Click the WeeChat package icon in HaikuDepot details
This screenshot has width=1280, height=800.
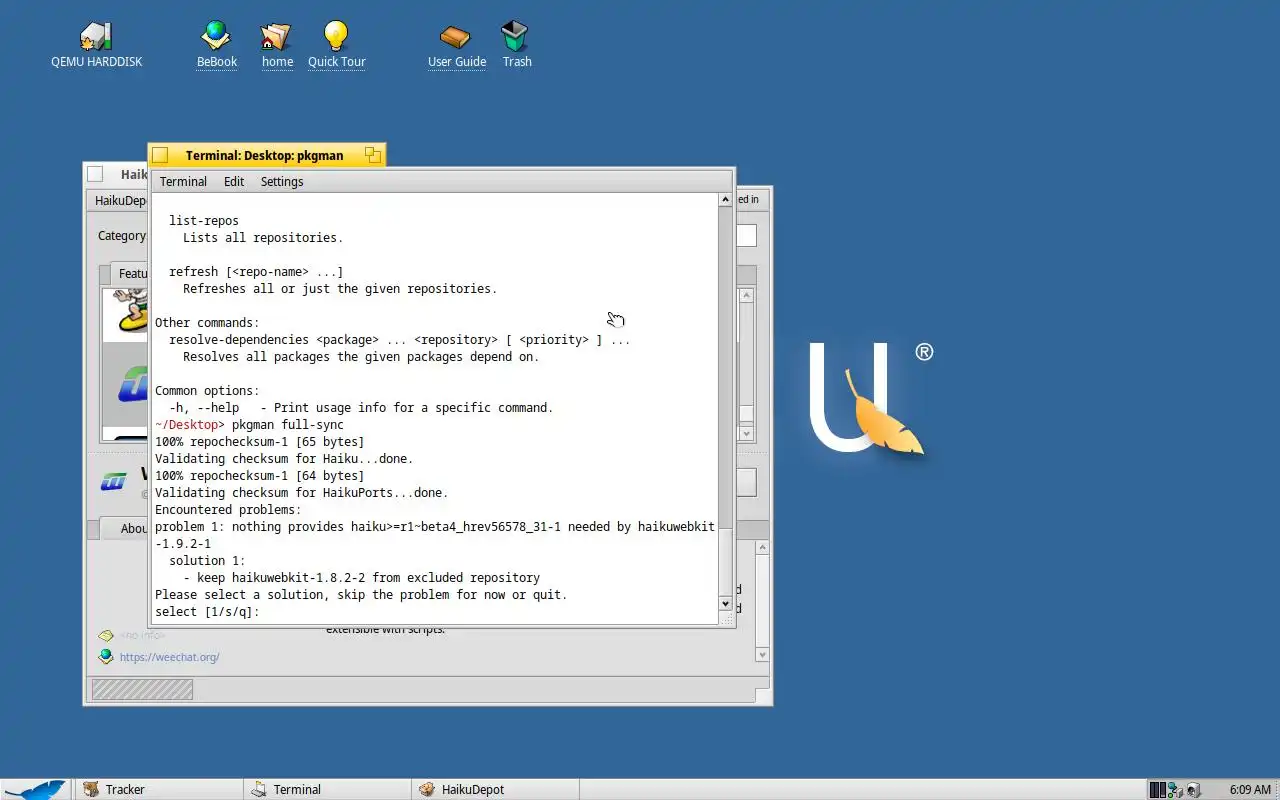tap(114, 482)
